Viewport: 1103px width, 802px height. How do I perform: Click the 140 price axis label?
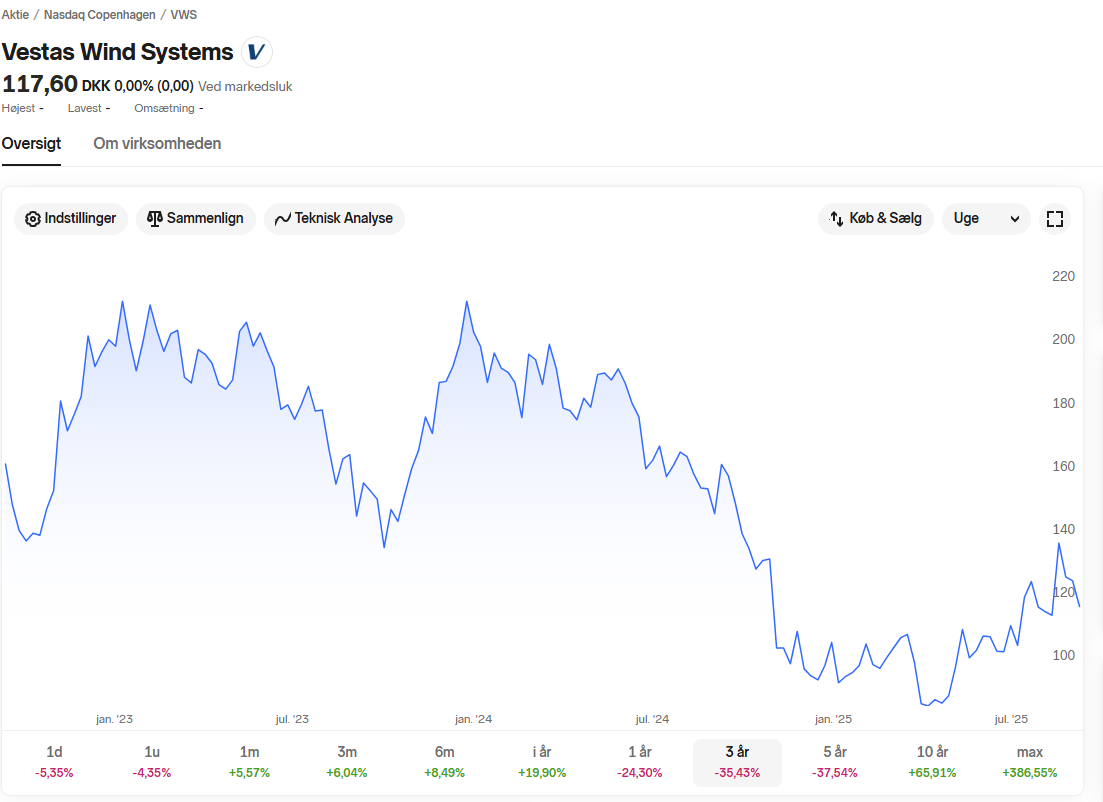coord(1063,529)
